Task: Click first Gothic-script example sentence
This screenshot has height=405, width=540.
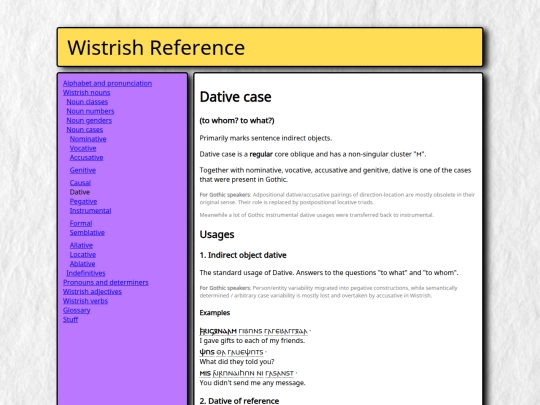Action: (x=255, y=331)
